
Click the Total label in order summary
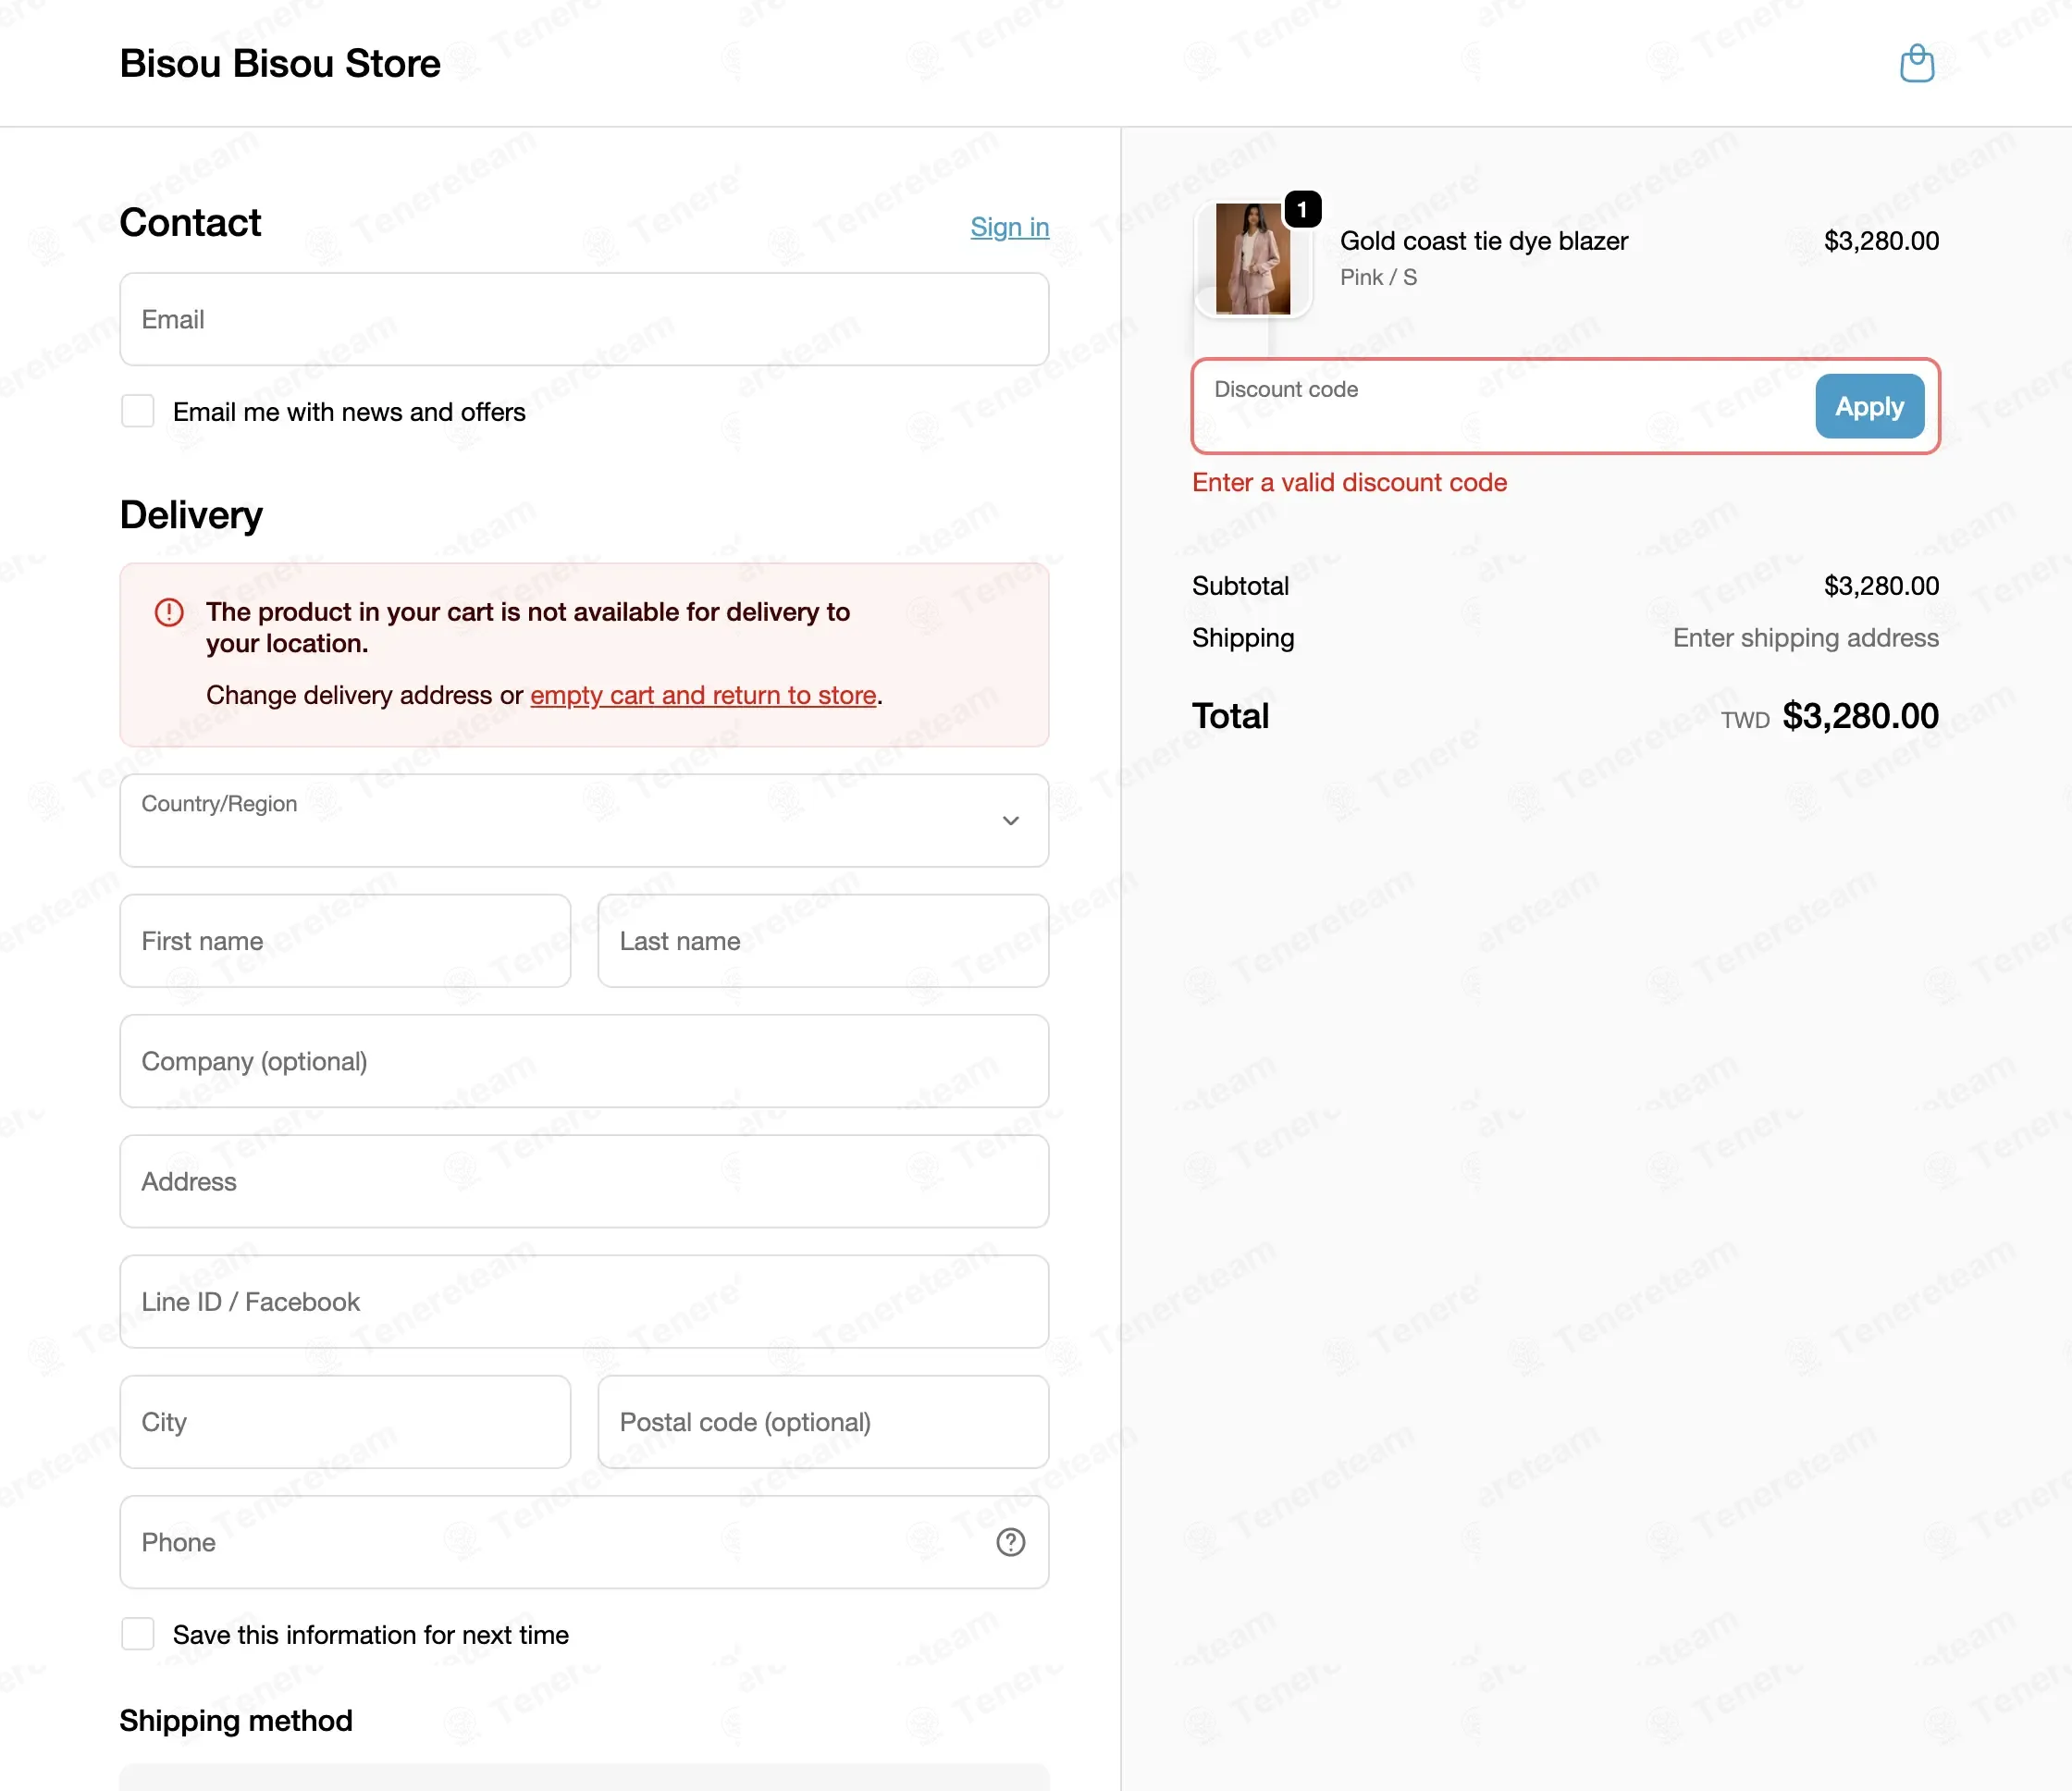(1230, 716)
